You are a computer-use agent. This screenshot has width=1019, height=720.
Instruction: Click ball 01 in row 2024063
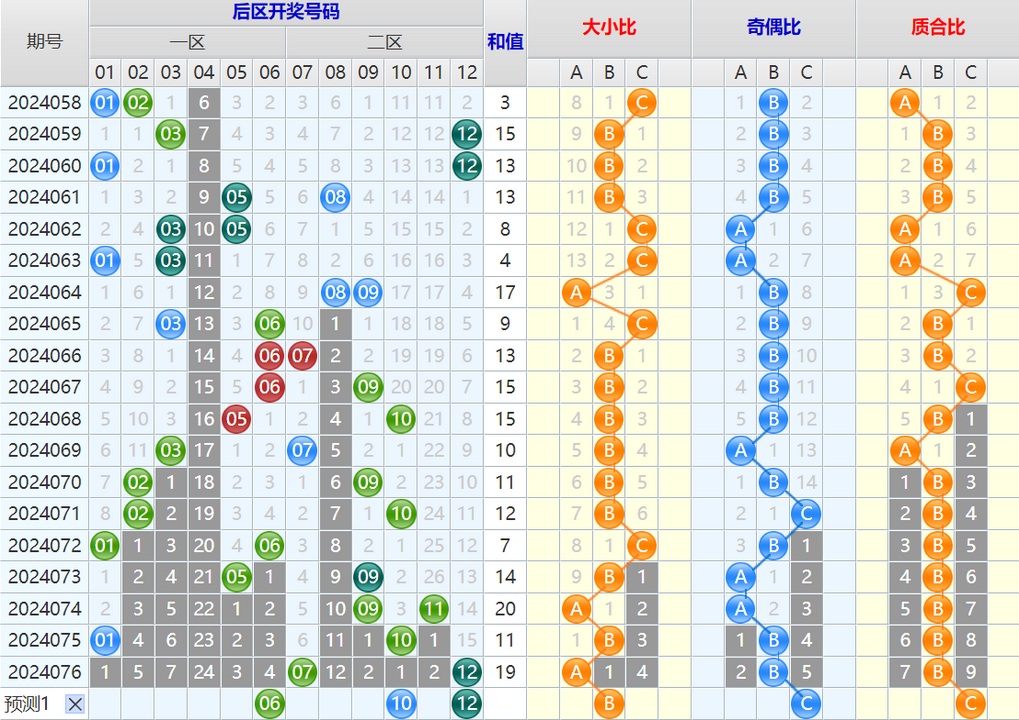105,261
